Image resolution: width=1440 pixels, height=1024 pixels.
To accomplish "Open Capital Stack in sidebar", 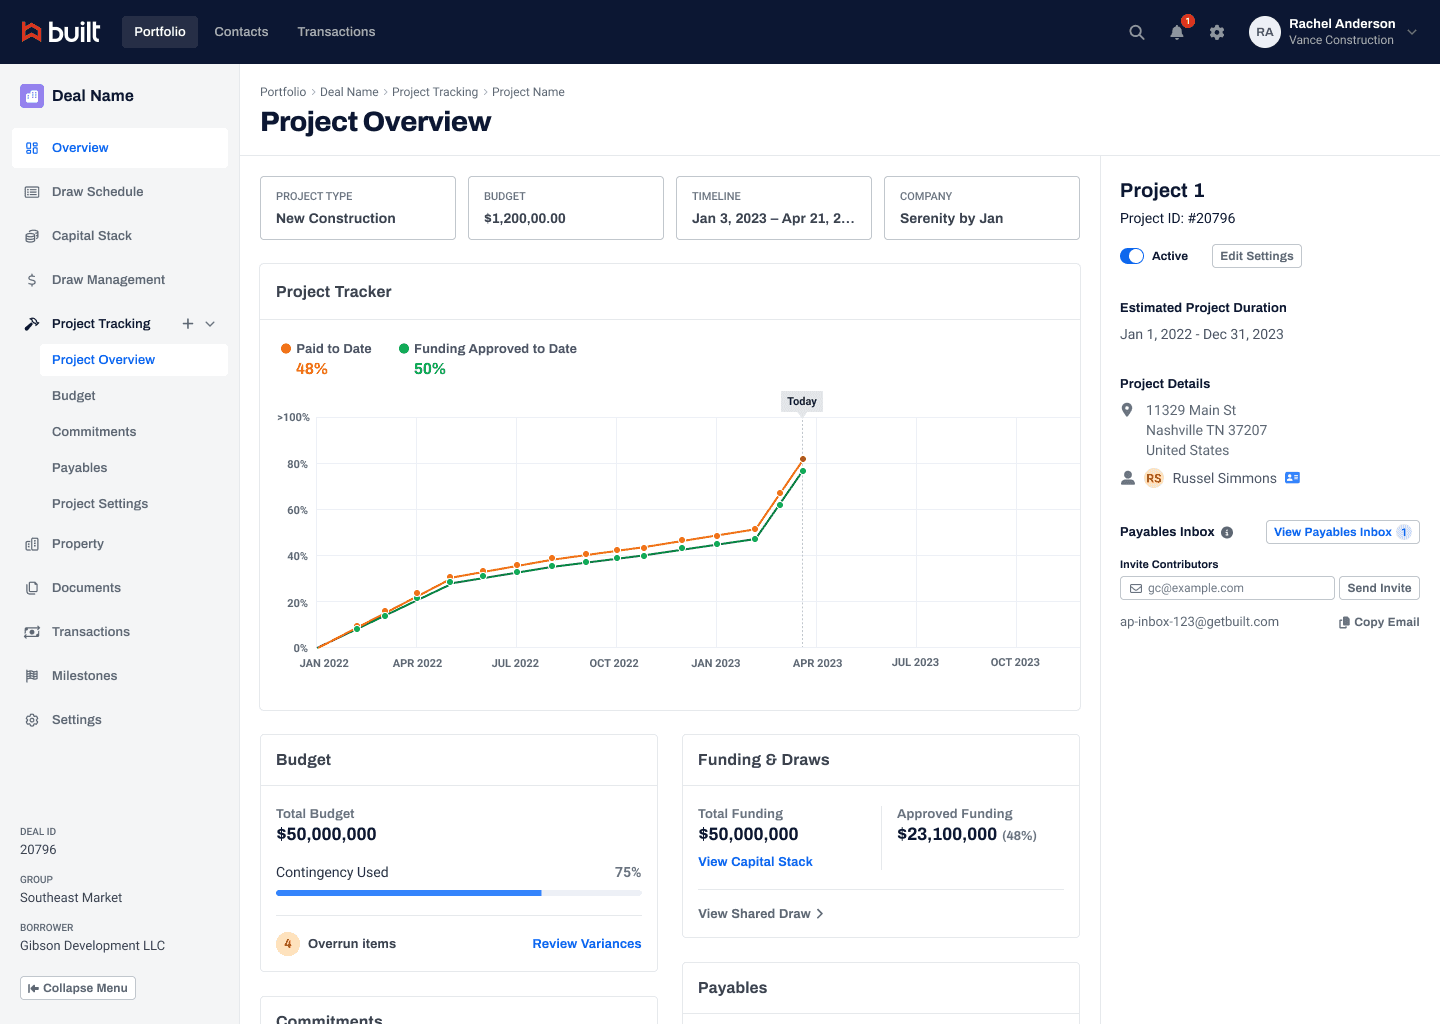I will click(120, 236).
